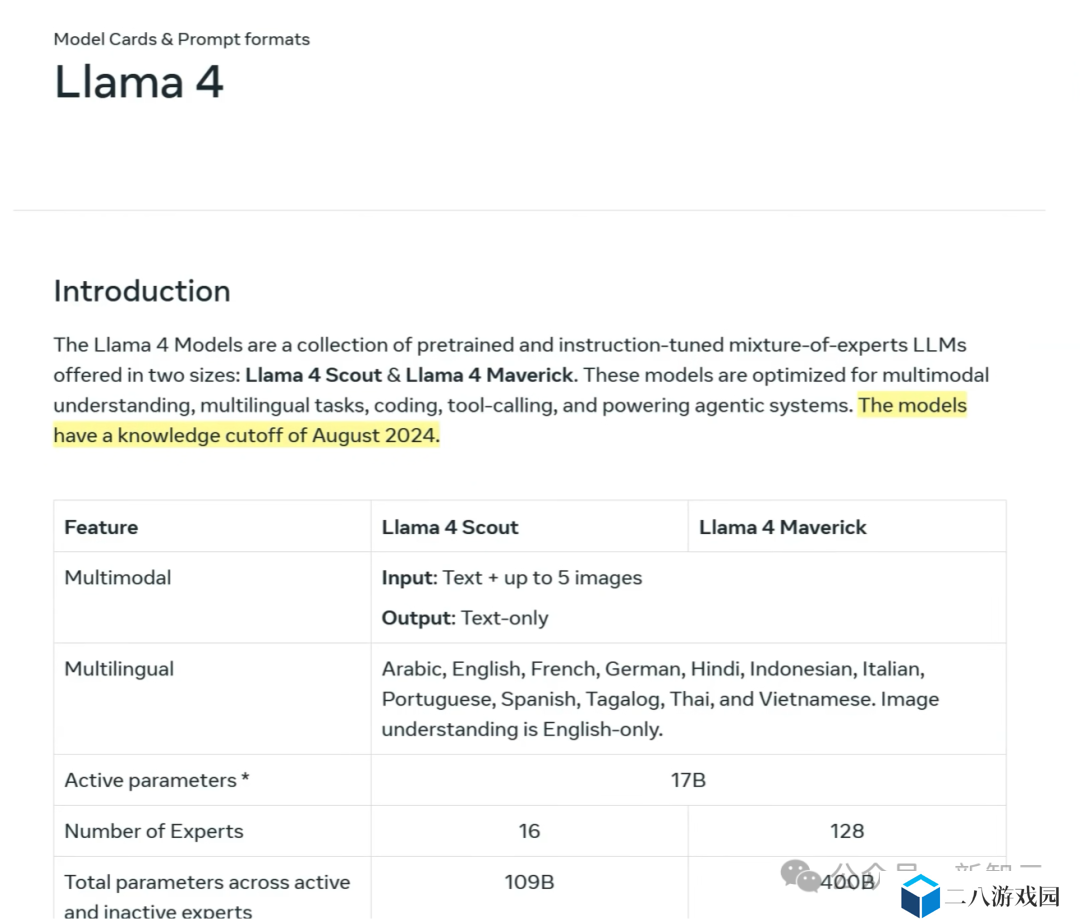Viewport: 1080px width, 921px height.
Task: Click the Active parameters row label
Action: coord(157,780)
